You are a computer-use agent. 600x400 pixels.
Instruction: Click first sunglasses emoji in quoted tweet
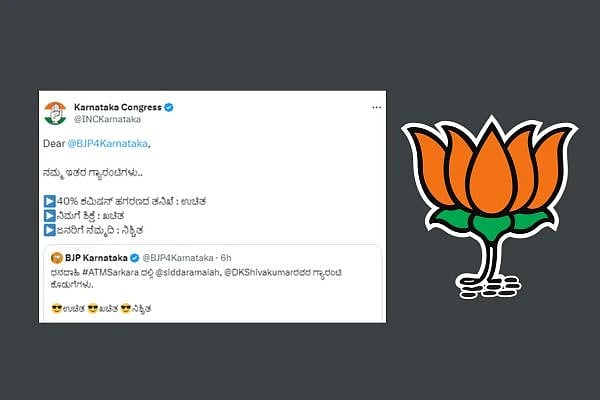(57, 308)
